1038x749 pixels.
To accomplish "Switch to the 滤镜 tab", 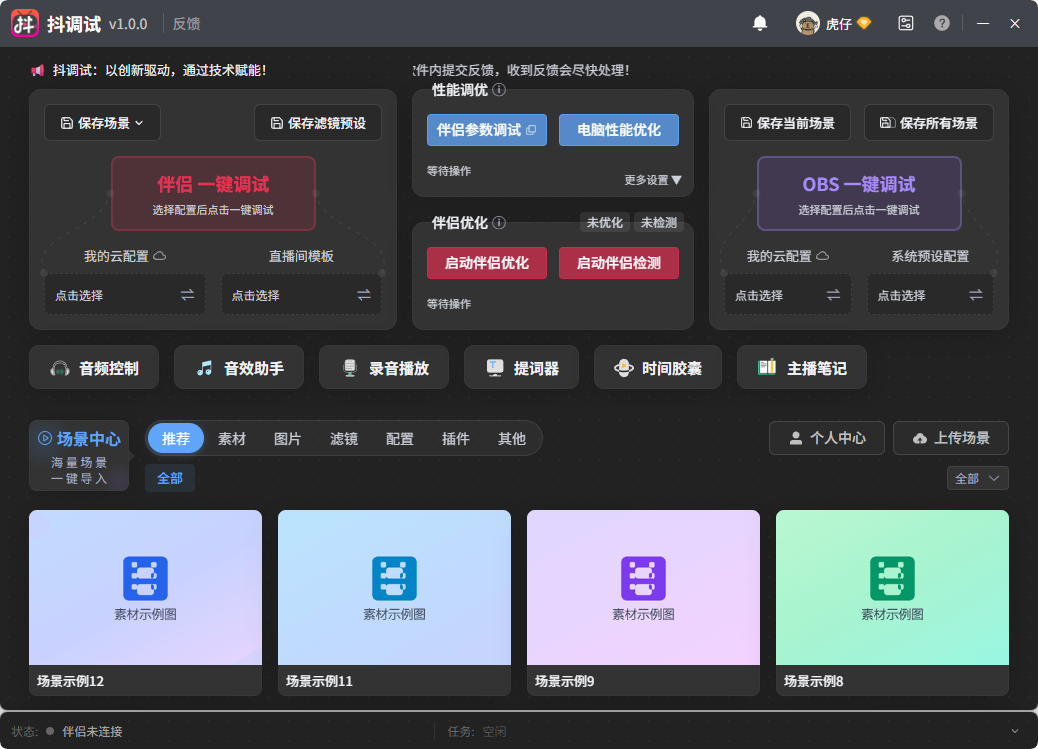I will (344, 438).
